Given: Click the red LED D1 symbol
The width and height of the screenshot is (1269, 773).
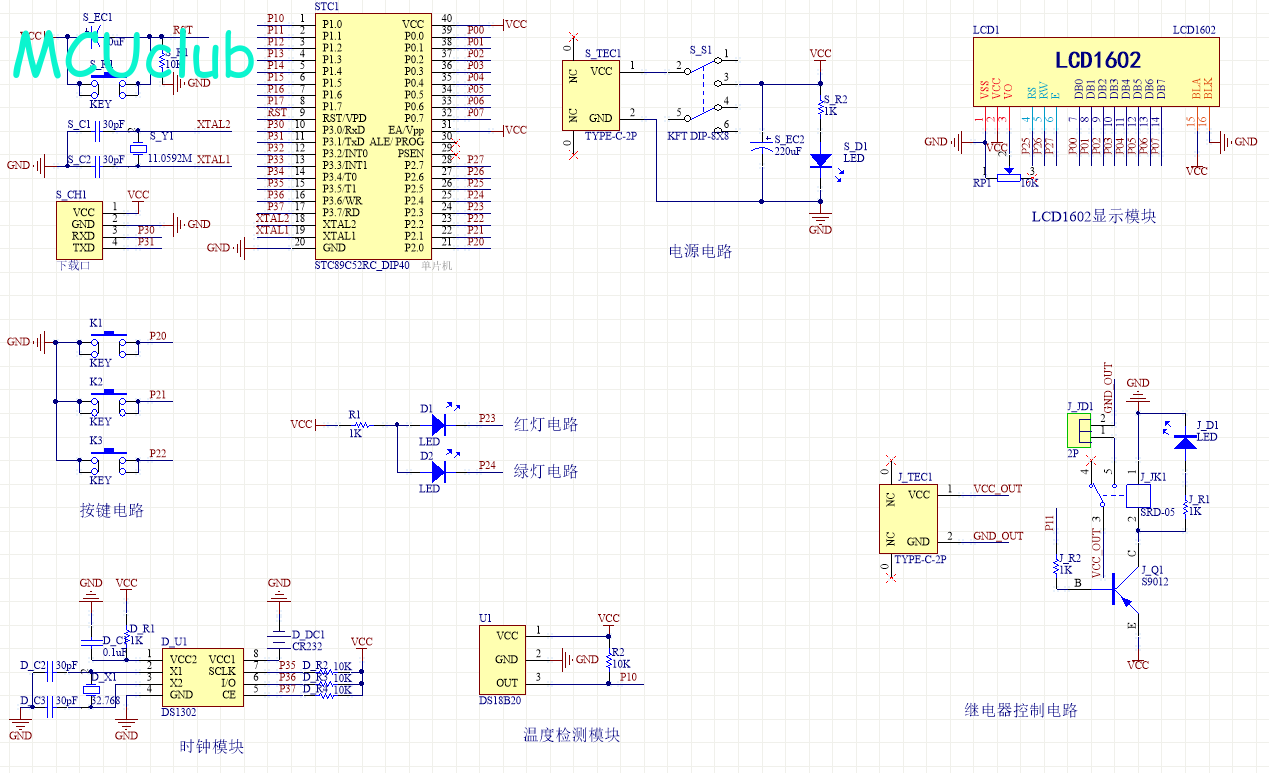Looking at the screenshot, I should pyautogui.click(x=436, y=425).
